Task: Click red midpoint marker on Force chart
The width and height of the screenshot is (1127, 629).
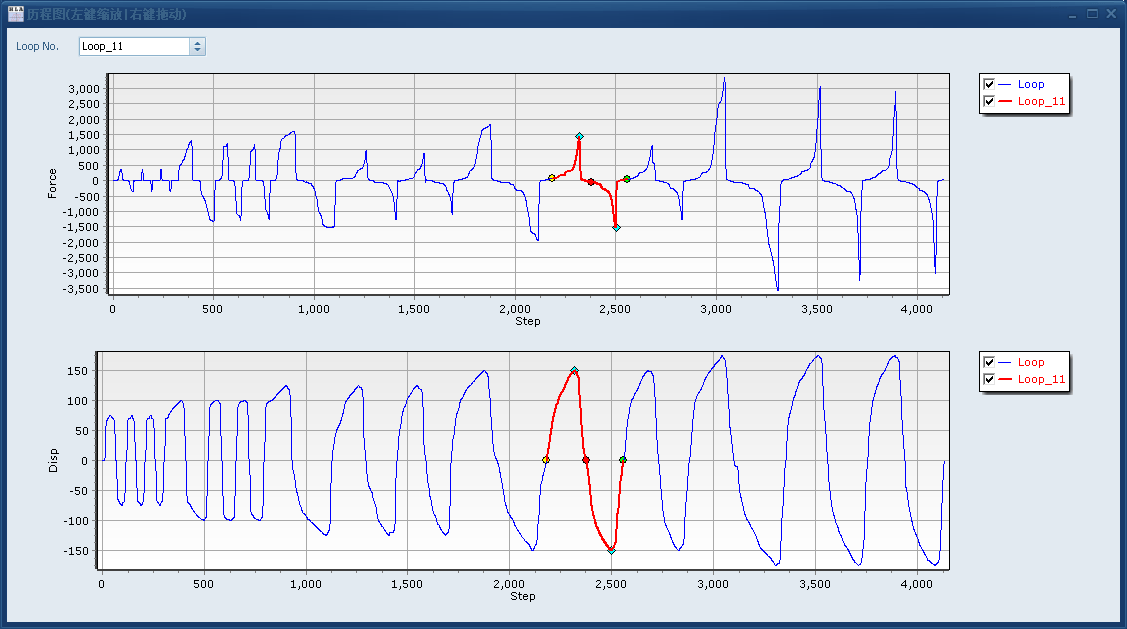Action: (x=591, y=182)
